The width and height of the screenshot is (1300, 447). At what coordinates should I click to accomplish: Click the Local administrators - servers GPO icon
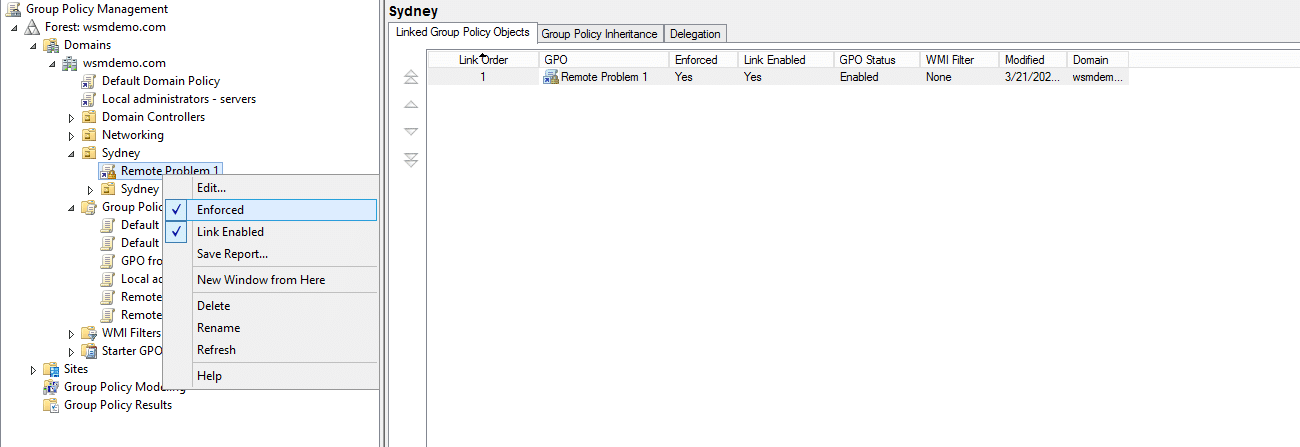(x=89, y=99)
